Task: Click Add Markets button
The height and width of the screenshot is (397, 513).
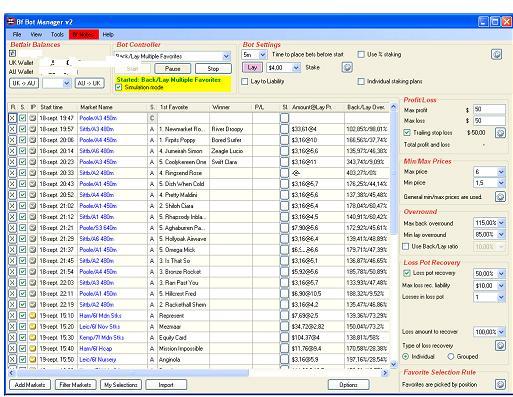Action: pyautogui.click(x=30, y=385)
